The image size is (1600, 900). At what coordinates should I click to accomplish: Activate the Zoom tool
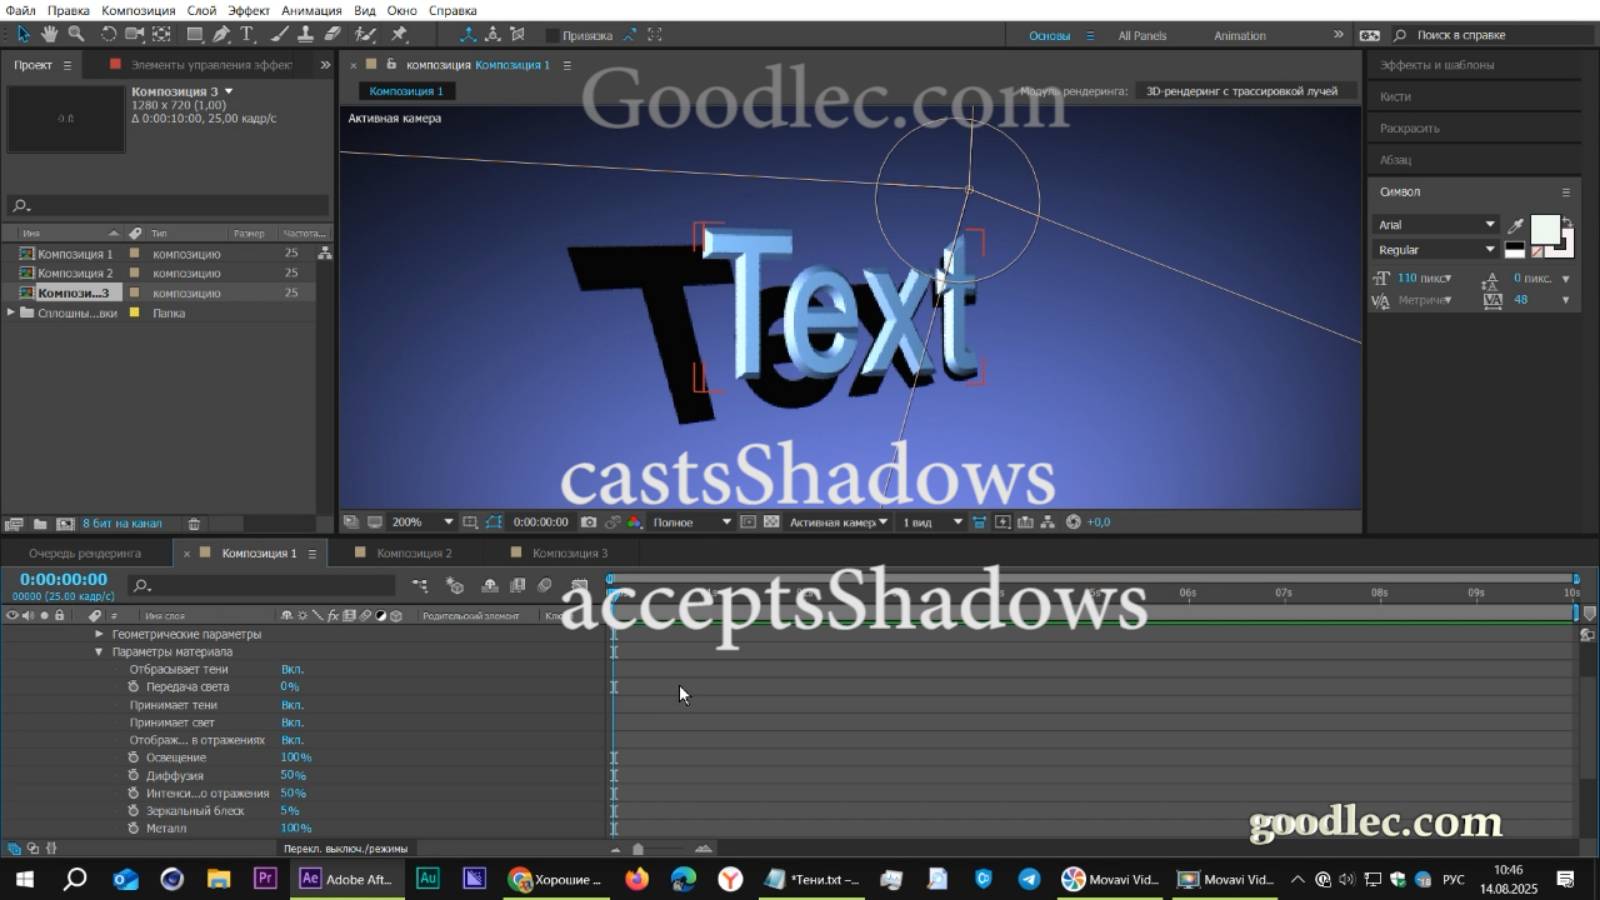coord(77,34)
